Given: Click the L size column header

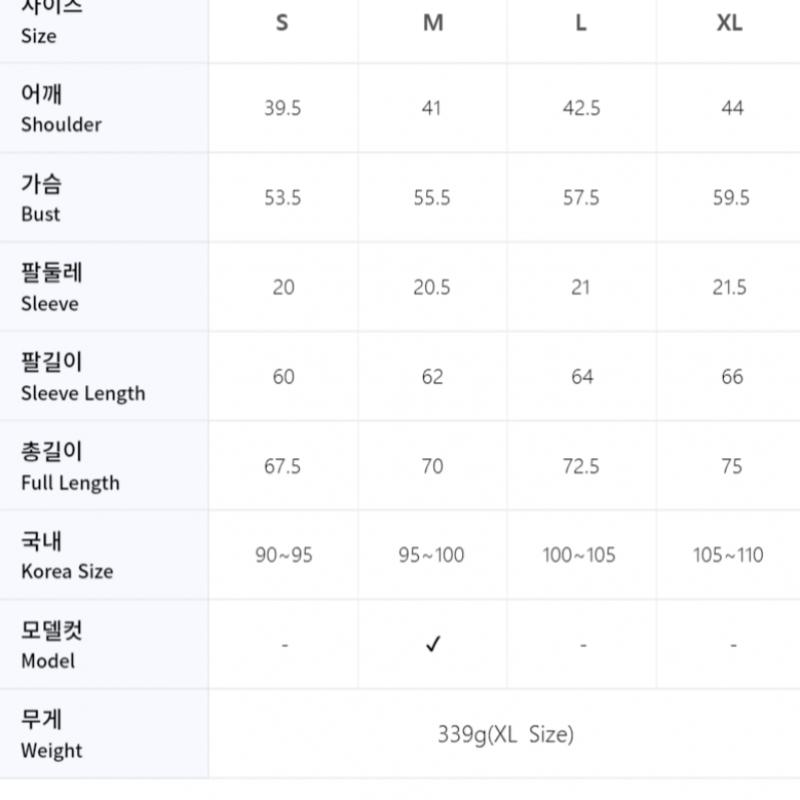Looking at the screenshot, I should coord(581,24).
